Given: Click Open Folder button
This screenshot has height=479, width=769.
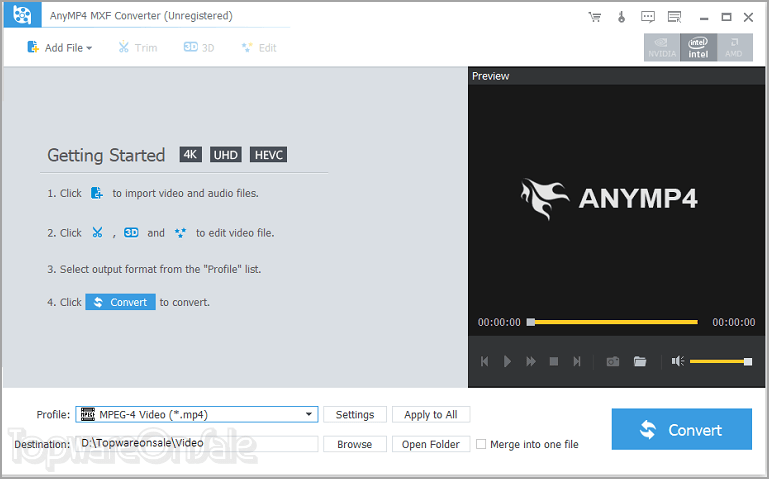Looking at the screenshot, I should coord(431,444).
